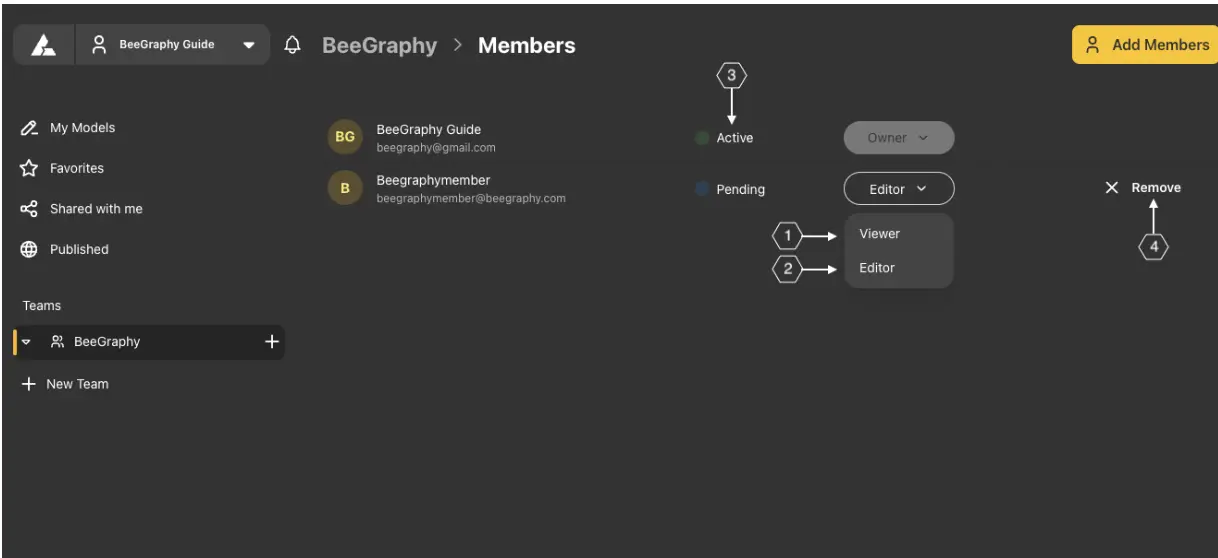
Task: Click the BeeGraphy logo icon
Action: coord(43,45)
